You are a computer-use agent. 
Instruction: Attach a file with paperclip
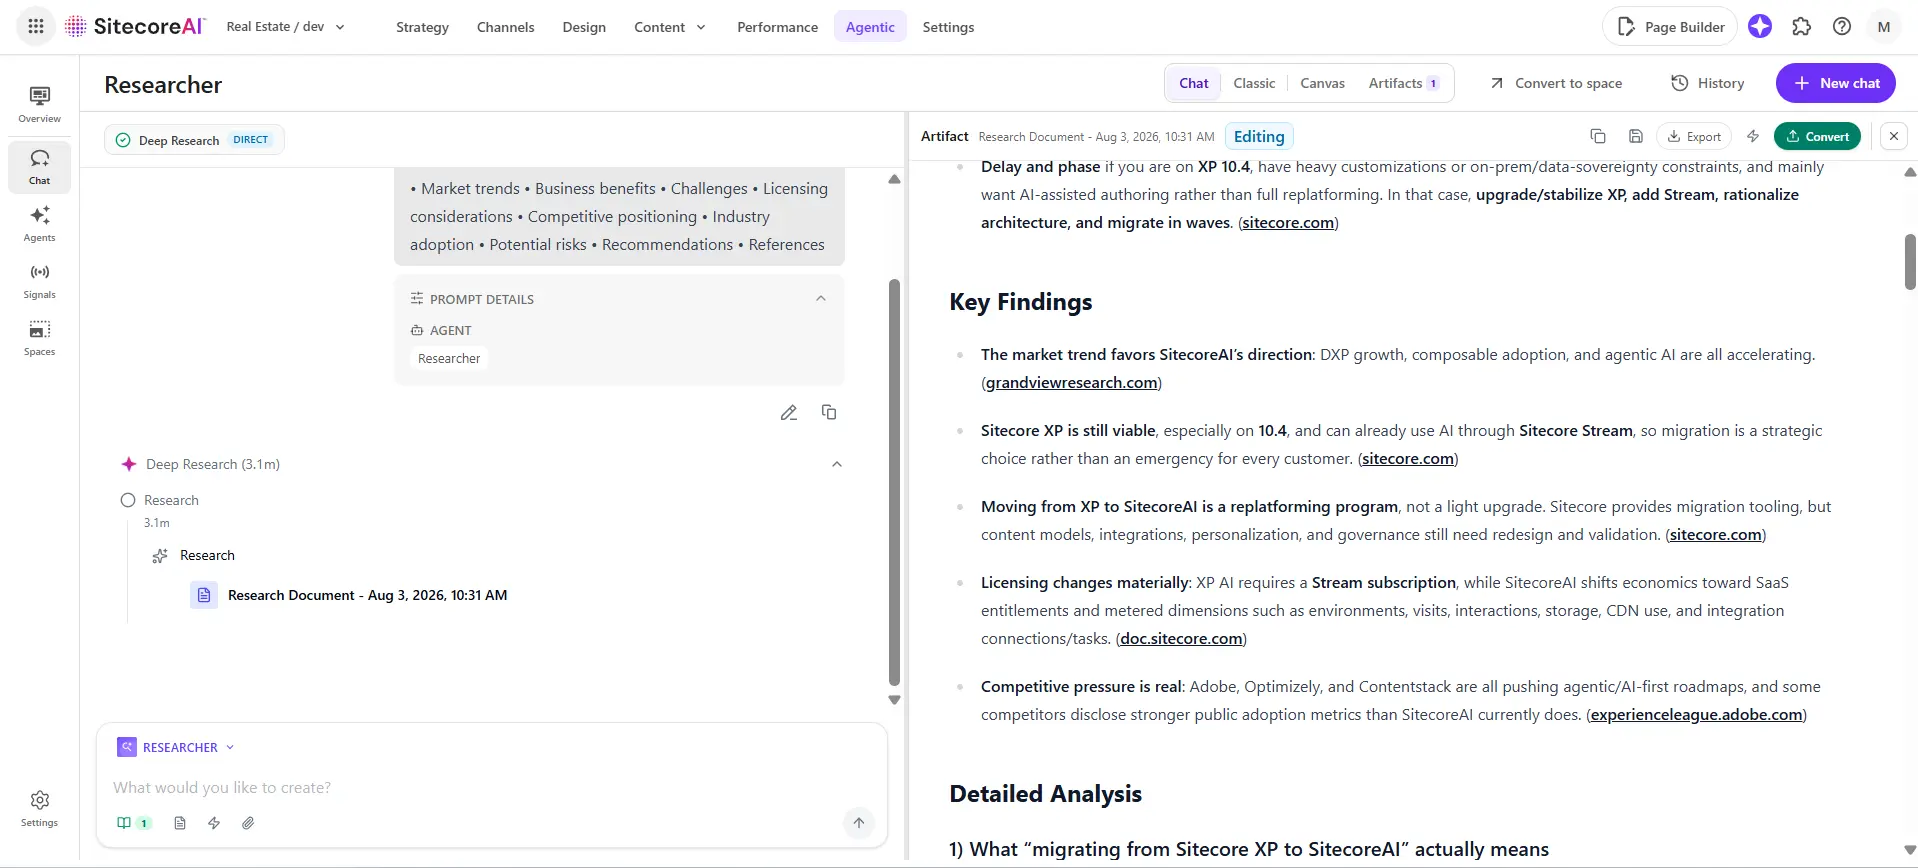[248, 823]
